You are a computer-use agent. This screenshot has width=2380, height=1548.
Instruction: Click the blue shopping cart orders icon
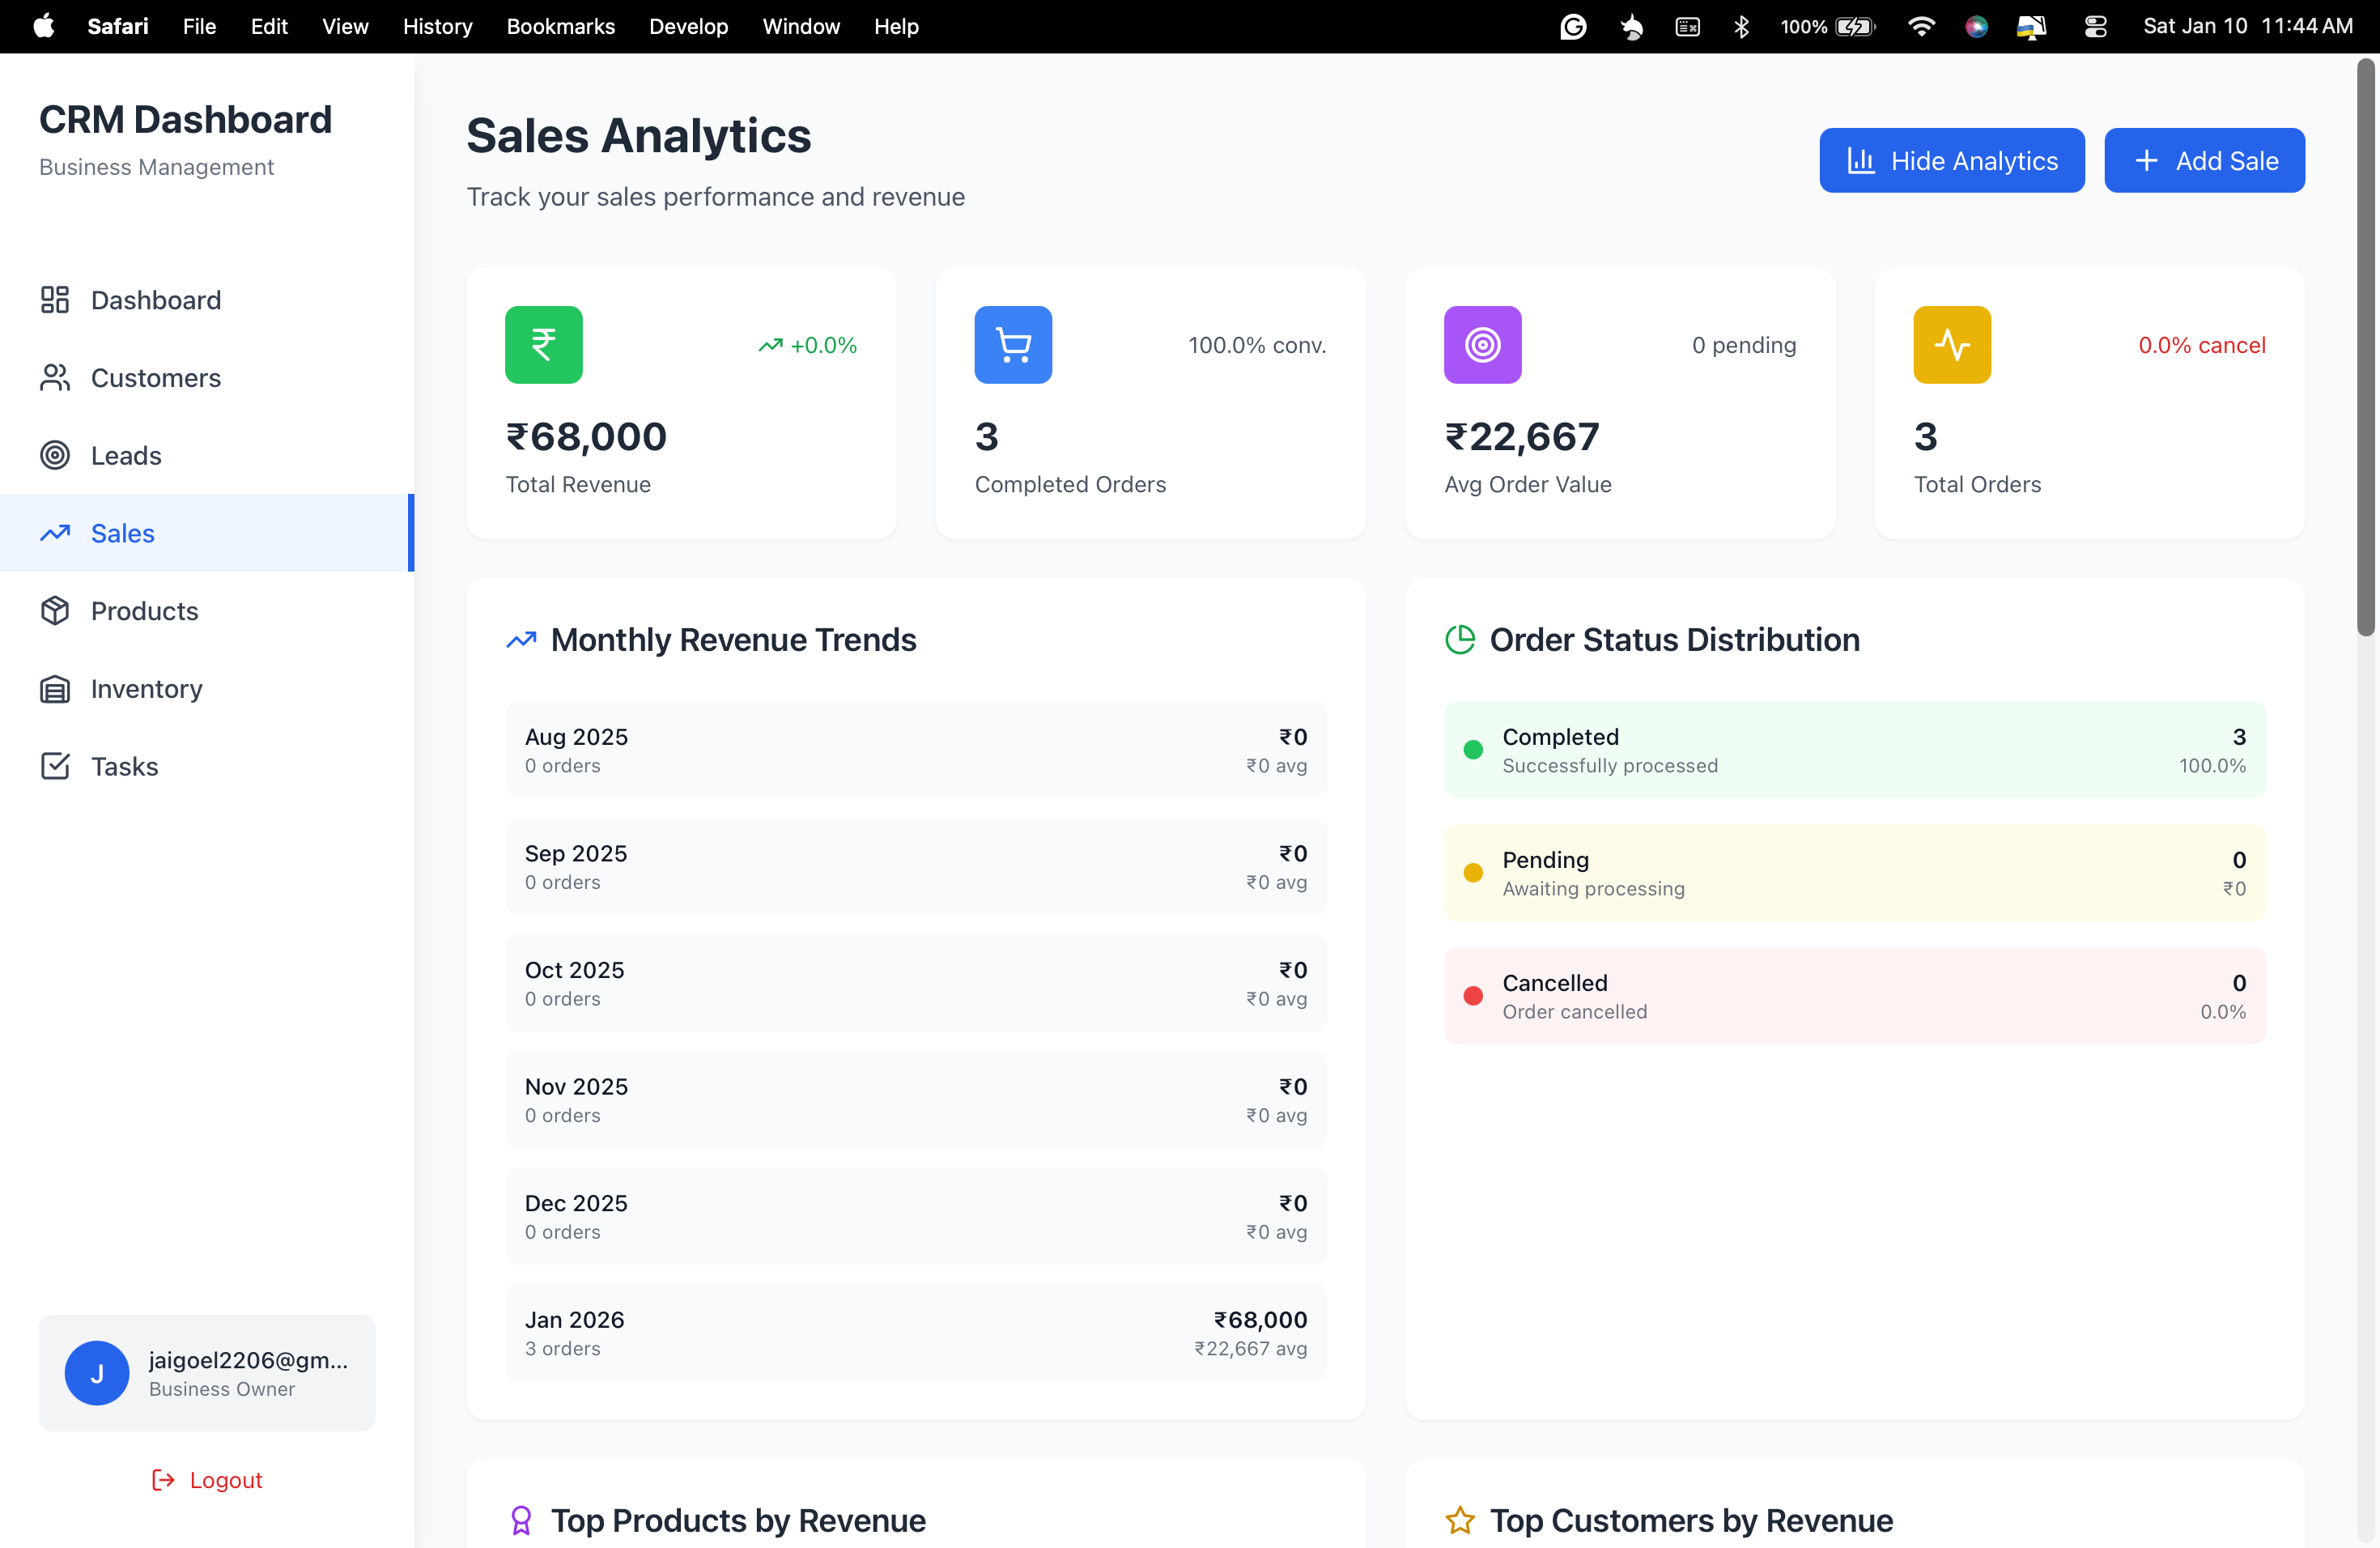(x=1012, y=344)
